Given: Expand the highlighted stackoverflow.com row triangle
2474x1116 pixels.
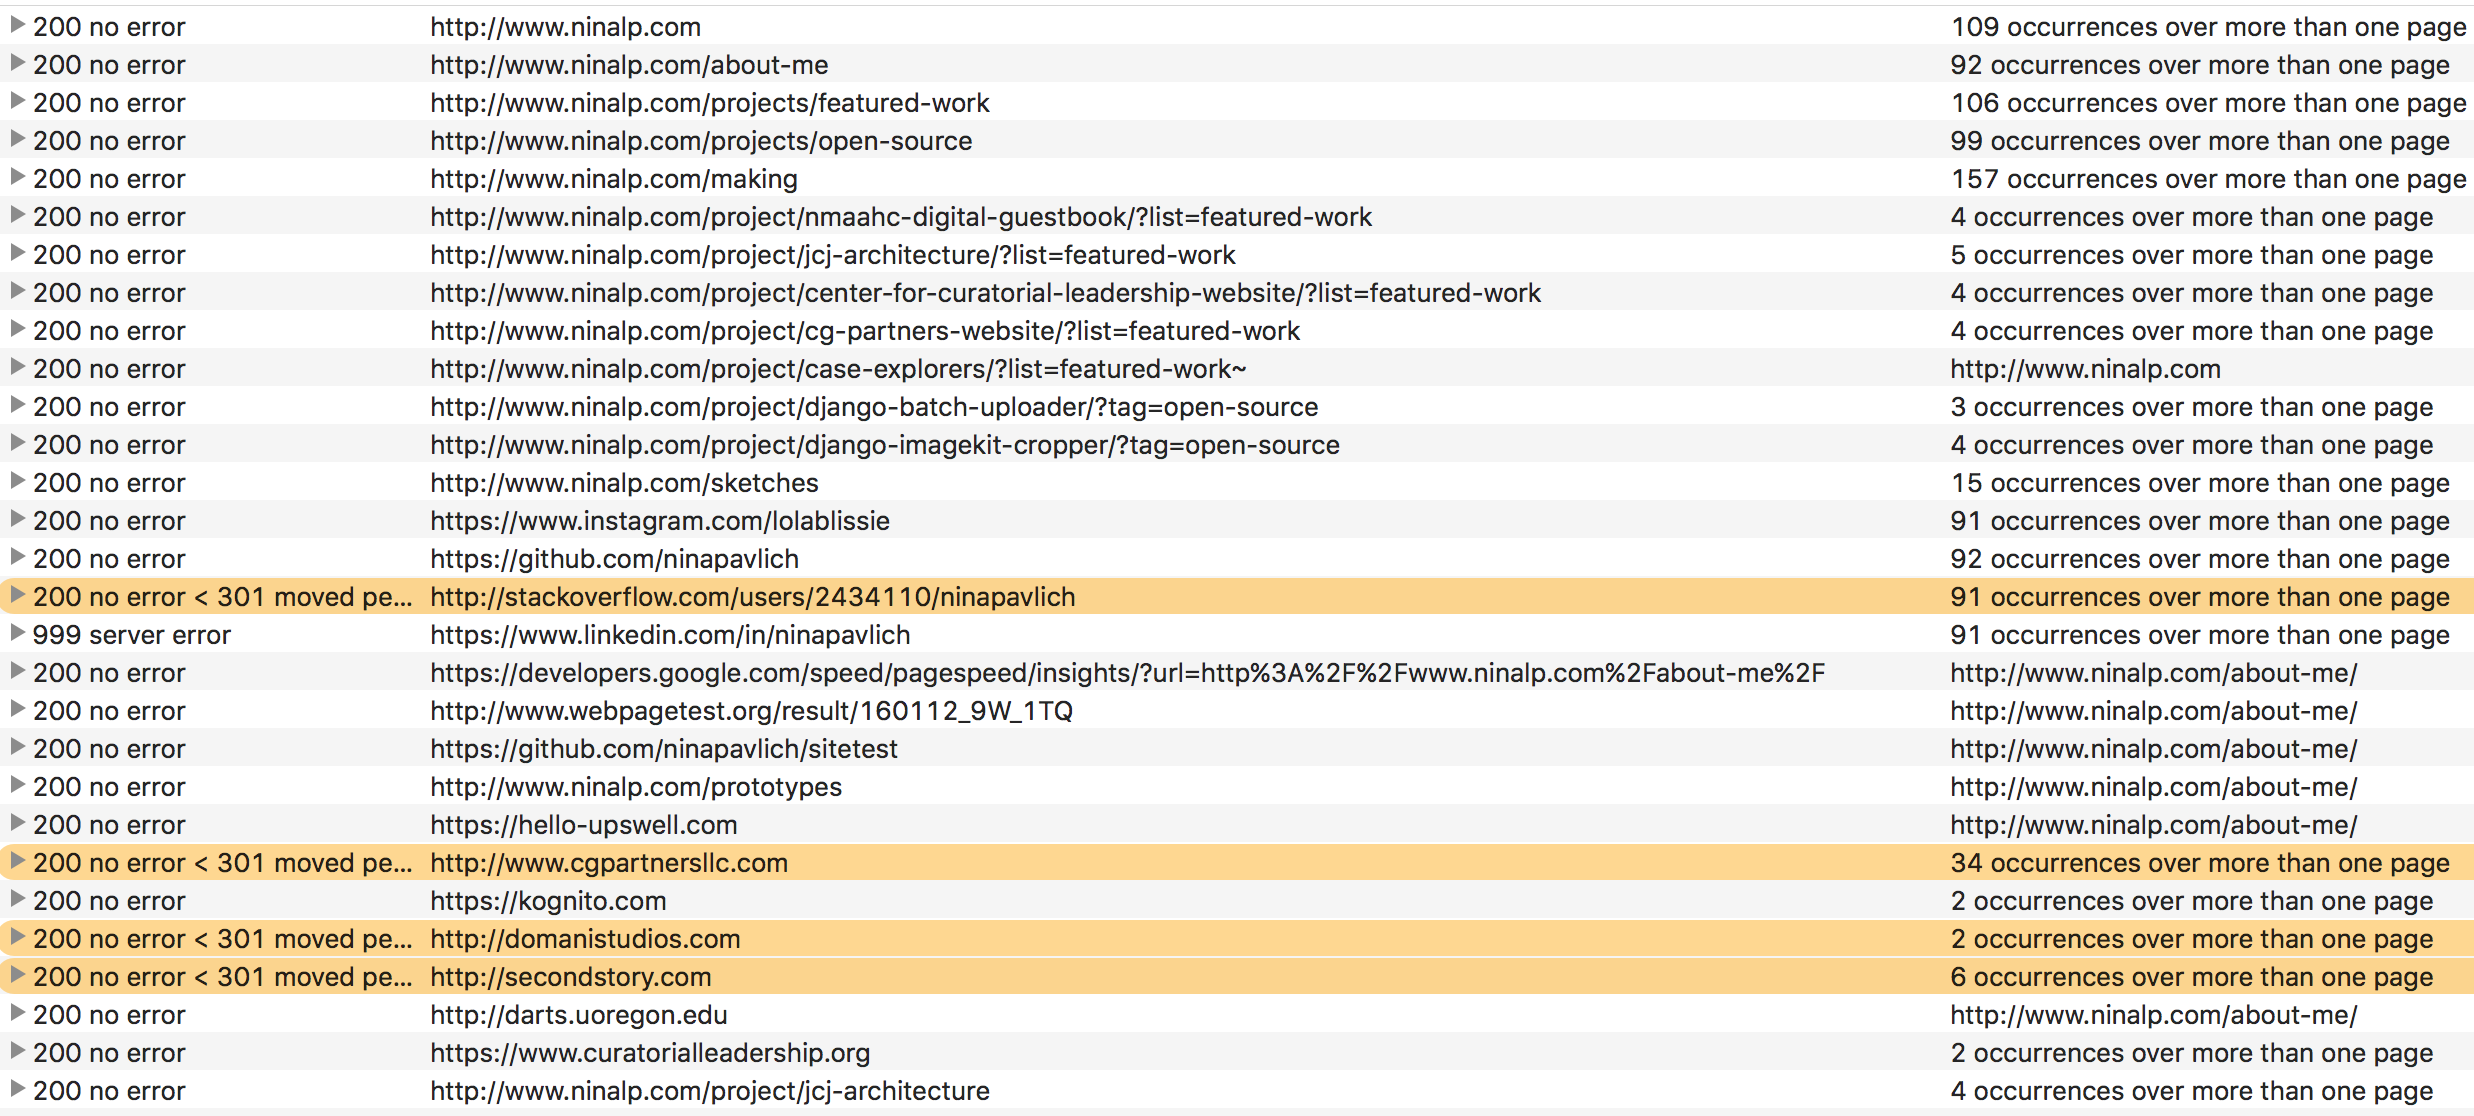Looking at the screenshot, I should [17, 595].
